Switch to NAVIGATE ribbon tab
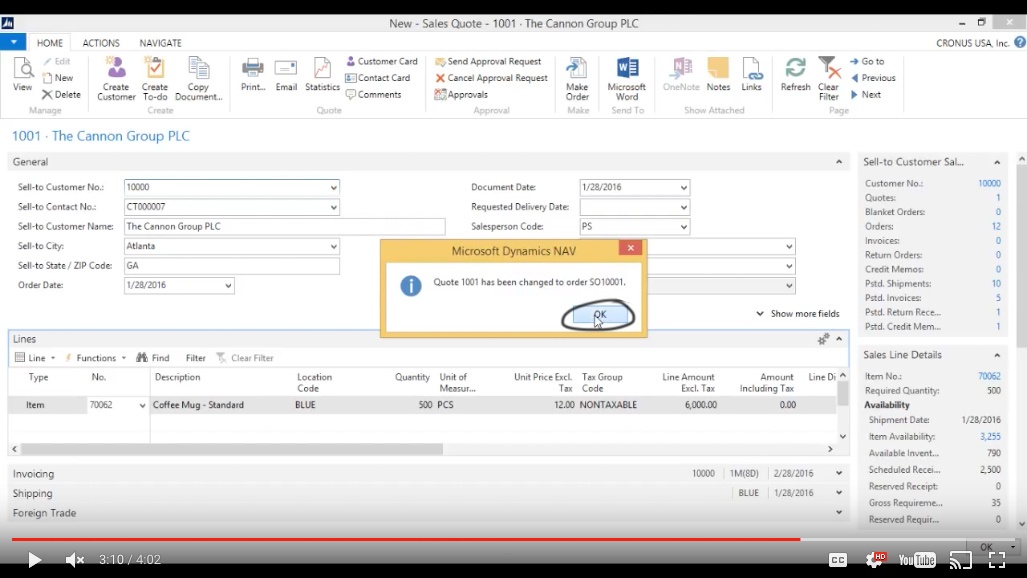 [x=160, y=43]
